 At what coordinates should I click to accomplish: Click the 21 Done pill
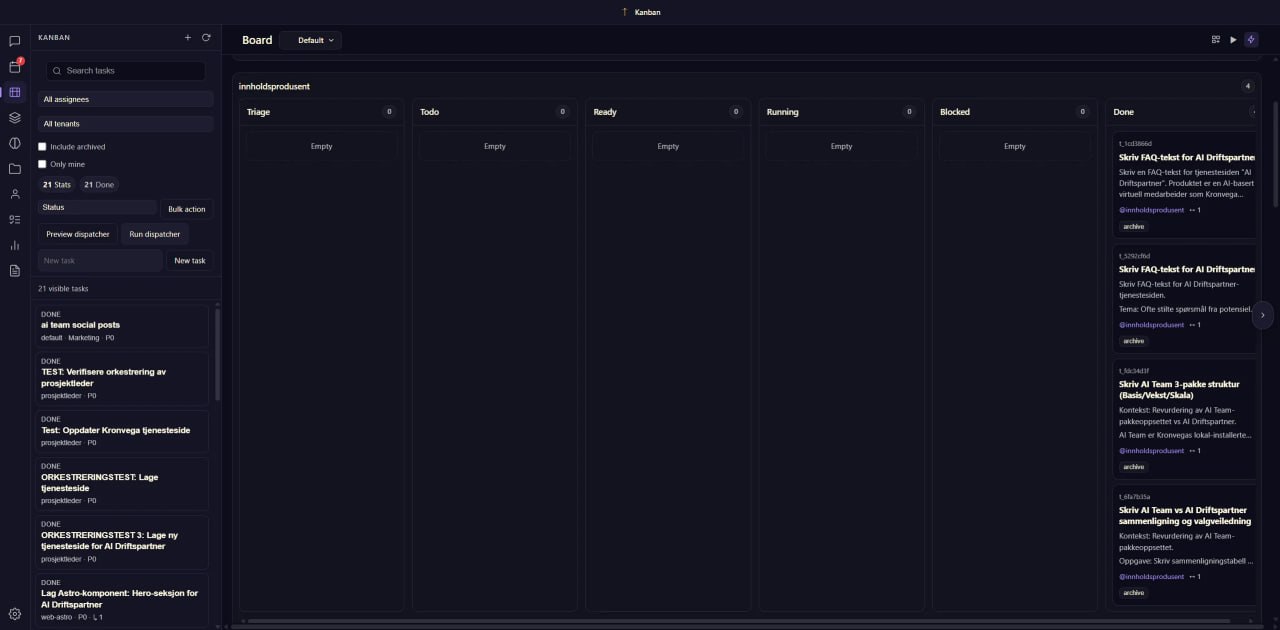pyautogui.click(x=99, y=185)
